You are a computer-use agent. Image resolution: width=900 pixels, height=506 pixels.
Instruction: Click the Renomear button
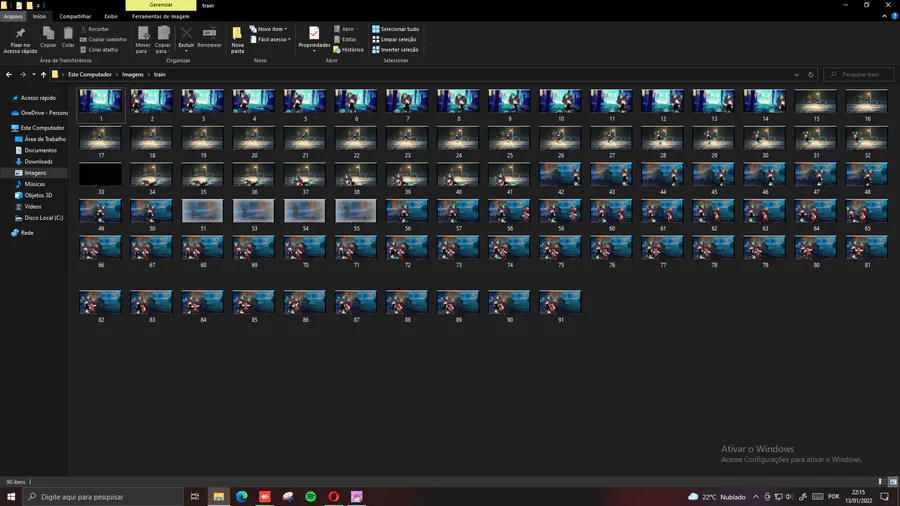(210, 37)
